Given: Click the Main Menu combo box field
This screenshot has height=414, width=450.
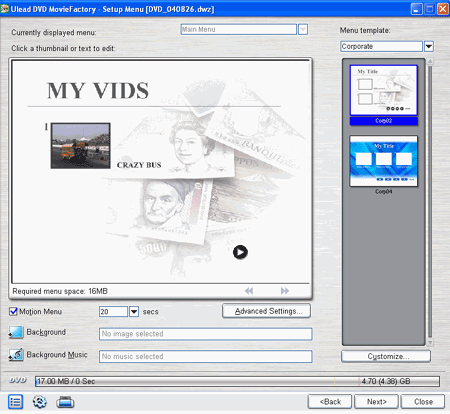Looking at the screenshot, I should coord(239,29).
